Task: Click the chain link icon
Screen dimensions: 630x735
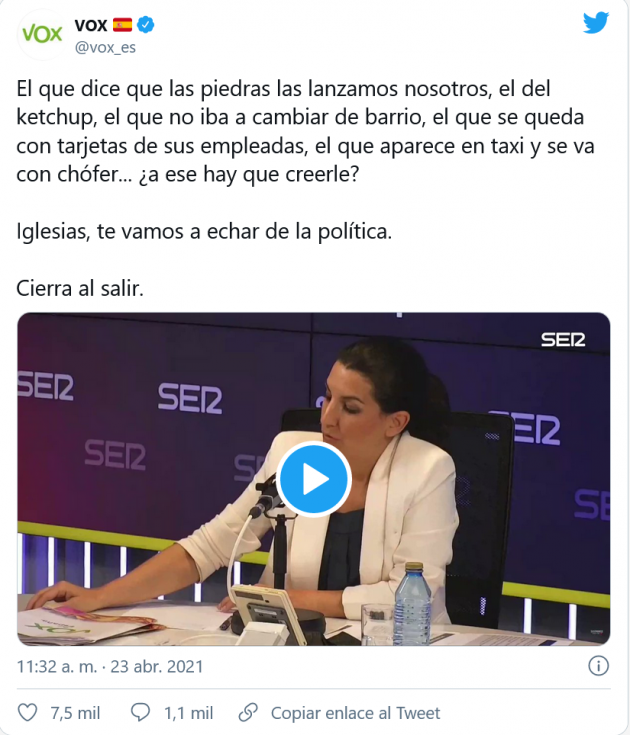Action: (248, 713)
